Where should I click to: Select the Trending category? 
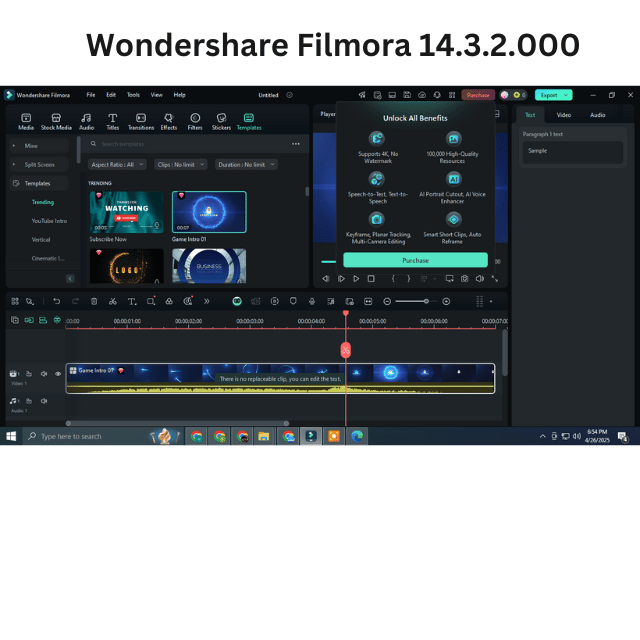point(42,202)
